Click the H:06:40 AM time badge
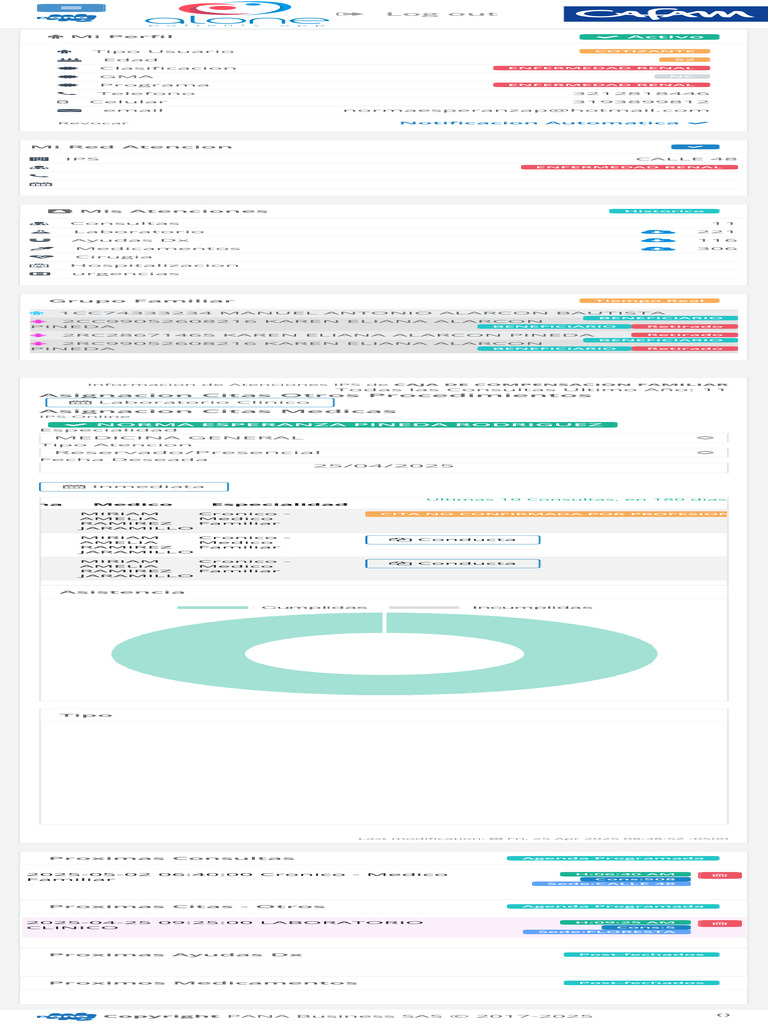This screenshot has width=768, height=1024. click(x=625, y=874)
